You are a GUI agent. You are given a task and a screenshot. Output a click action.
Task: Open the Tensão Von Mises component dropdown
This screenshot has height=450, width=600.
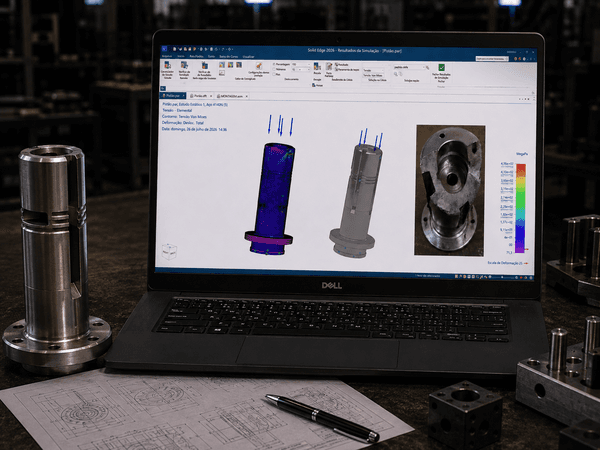373,75
